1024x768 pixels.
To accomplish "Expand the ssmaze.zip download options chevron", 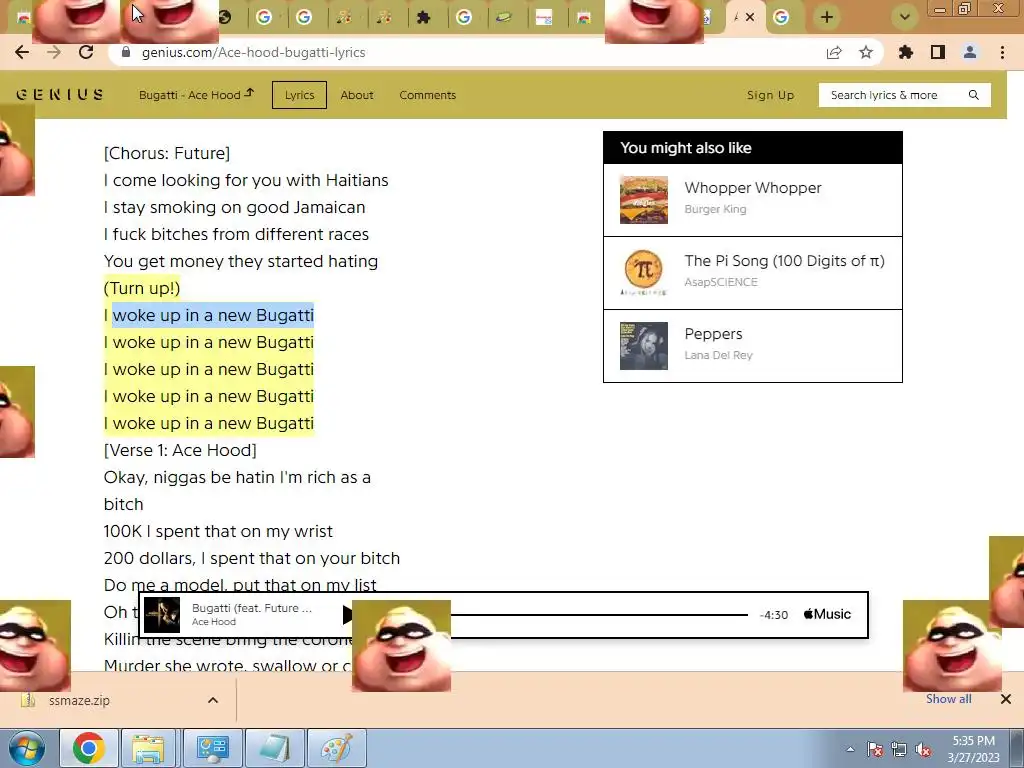I will [213, 700].
